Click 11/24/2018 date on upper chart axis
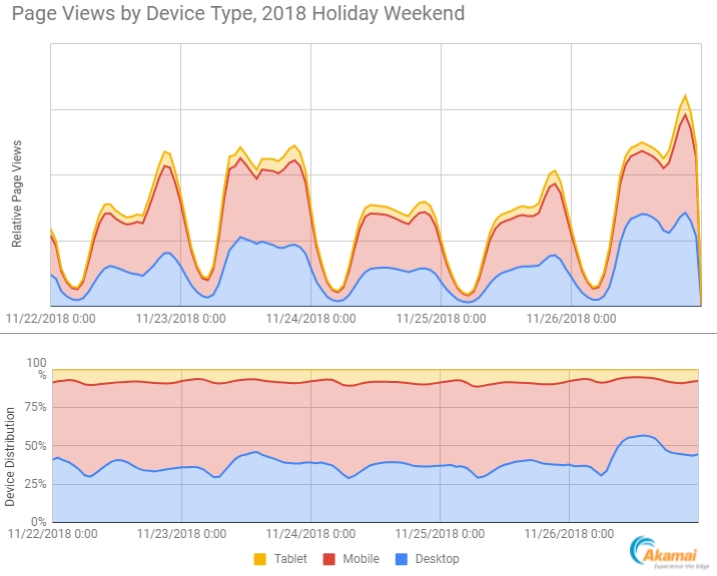717x576 pixels. [x=310, y=319]
